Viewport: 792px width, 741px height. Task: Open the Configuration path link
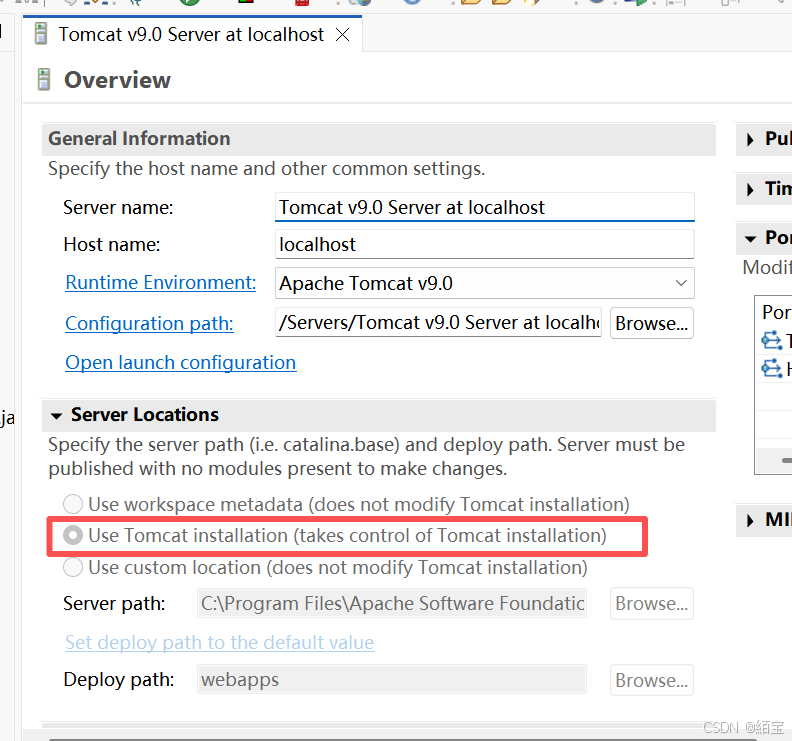[x=150, y=323]
